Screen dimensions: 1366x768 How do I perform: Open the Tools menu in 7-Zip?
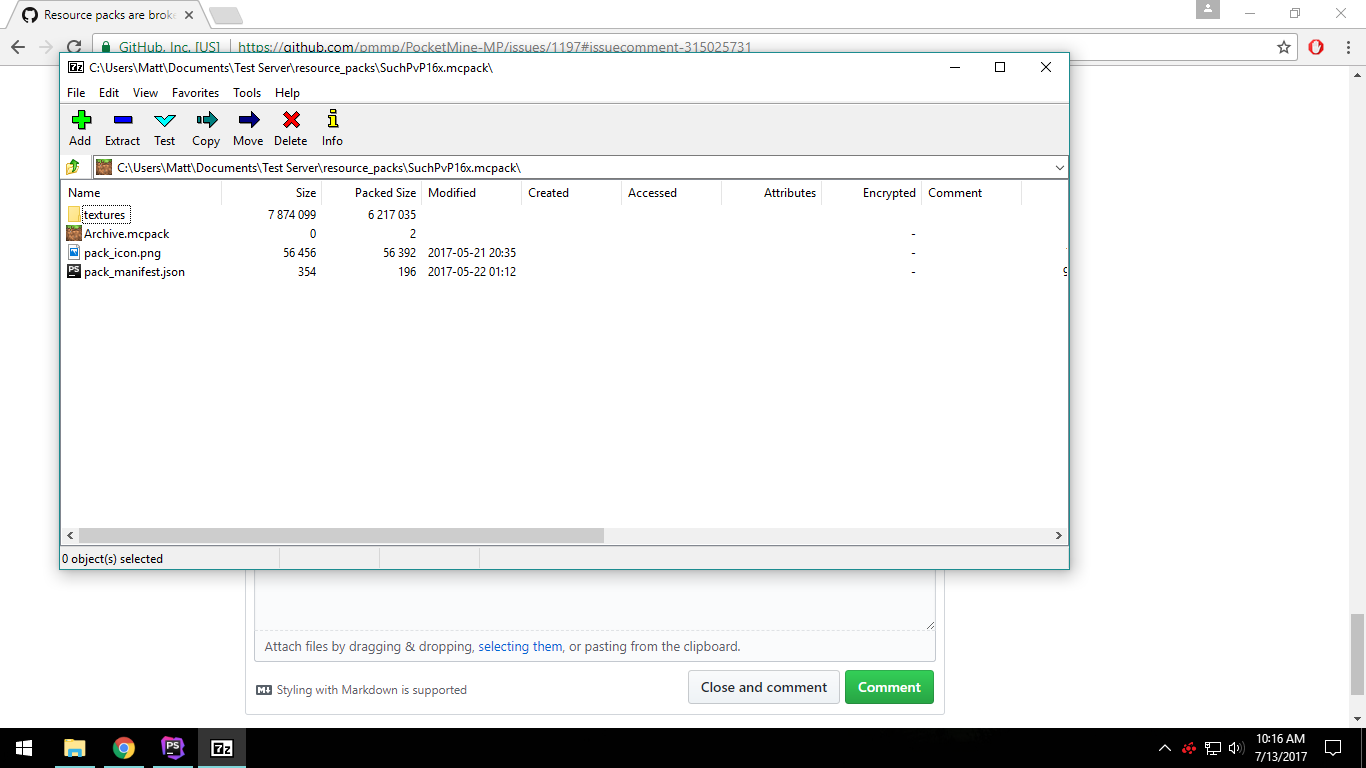246,92
